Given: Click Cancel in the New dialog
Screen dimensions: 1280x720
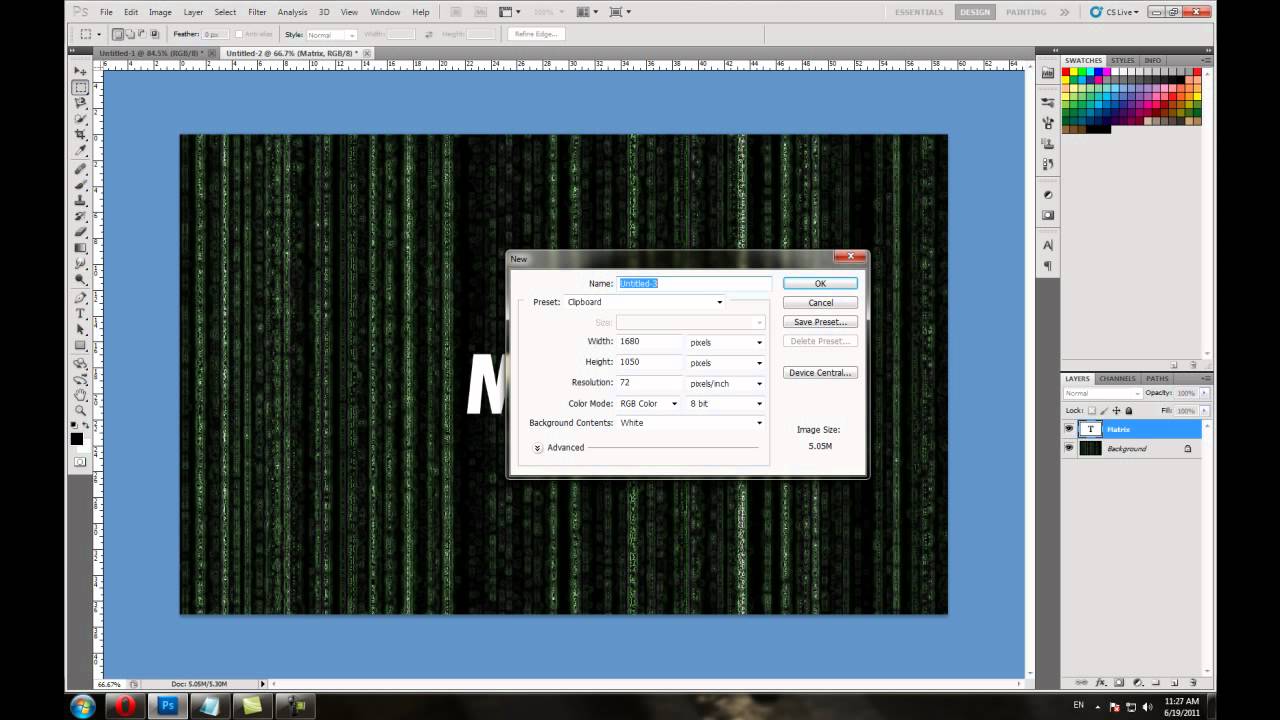Looking at the screenshot, I should (x=820, y=303).
